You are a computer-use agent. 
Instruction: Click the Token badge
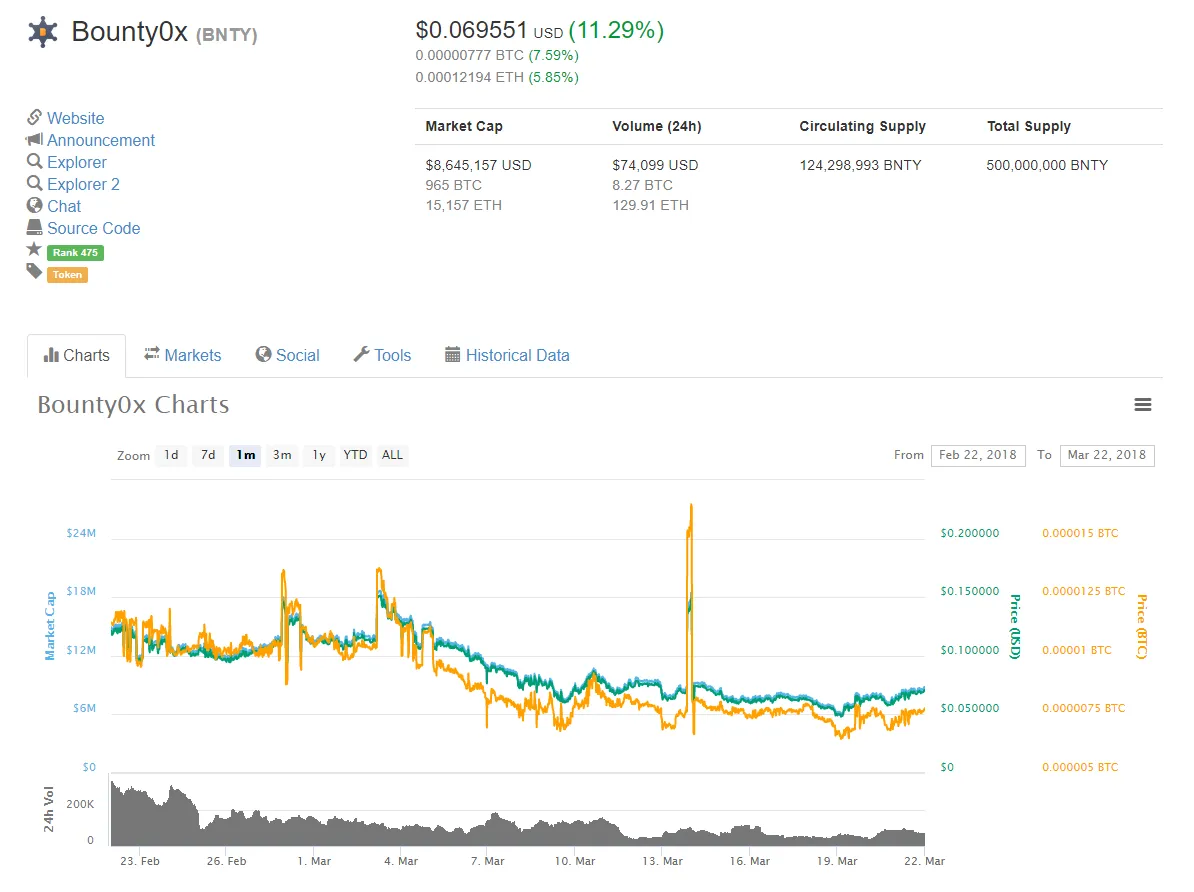coord(67,275)
